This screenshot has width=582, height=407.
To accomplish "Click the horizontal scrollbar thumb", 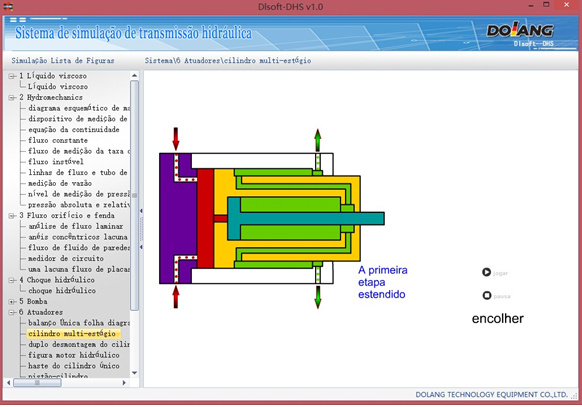I will 37,383.
